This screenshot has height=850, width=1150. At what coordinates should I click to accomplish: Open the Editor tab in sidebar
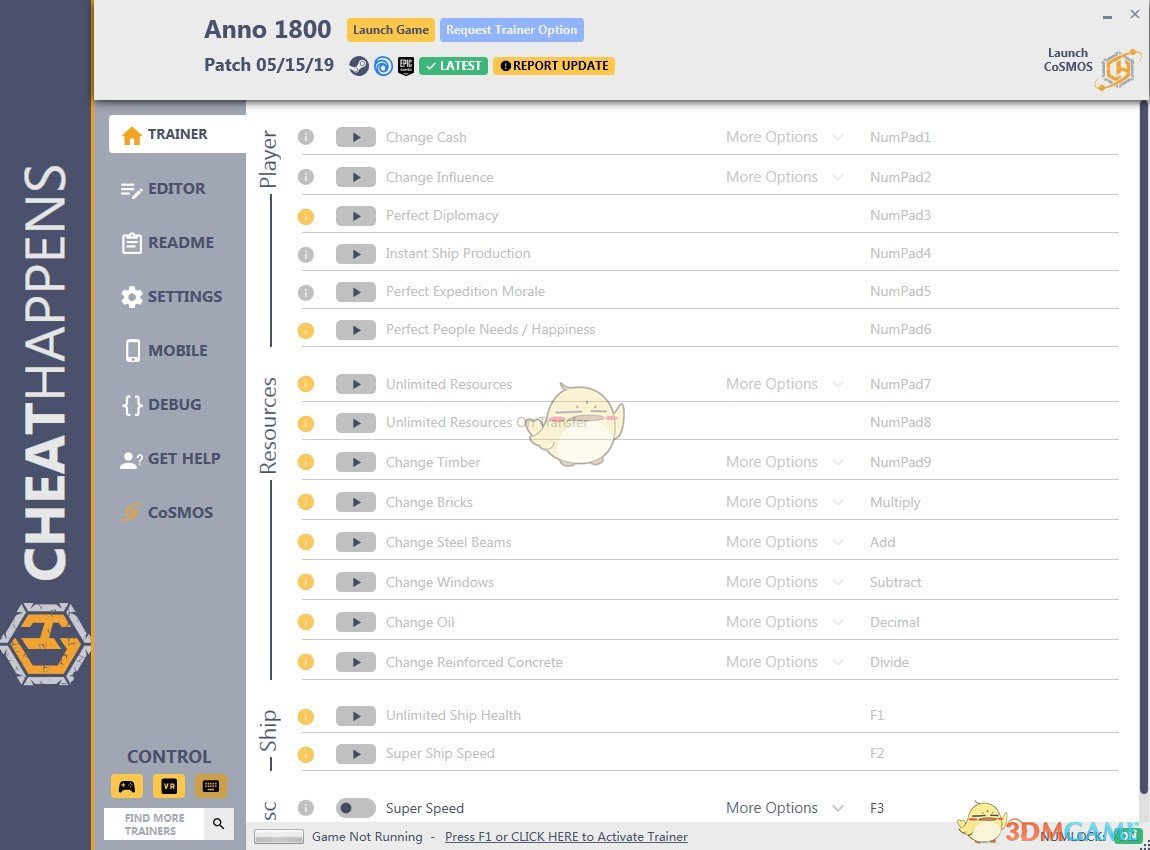click(176, 189)
